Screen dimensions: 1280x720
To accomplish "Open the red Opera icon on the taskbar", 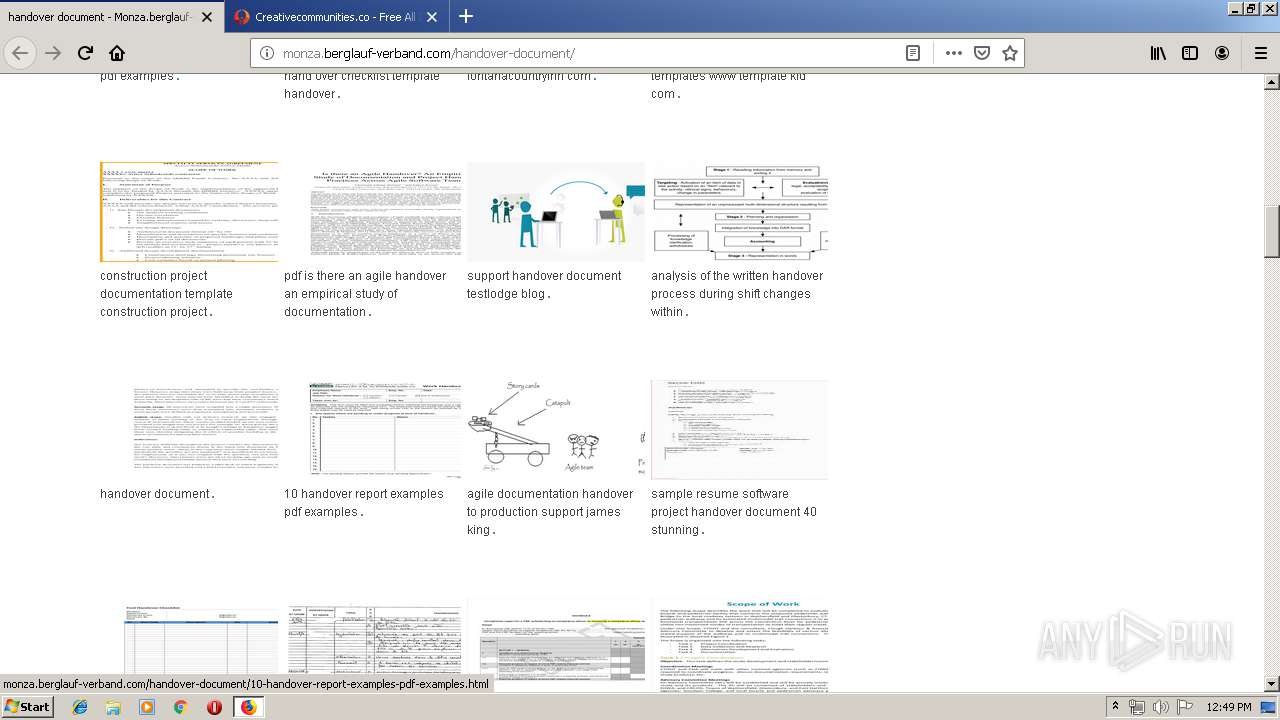I will pos(214,707).
